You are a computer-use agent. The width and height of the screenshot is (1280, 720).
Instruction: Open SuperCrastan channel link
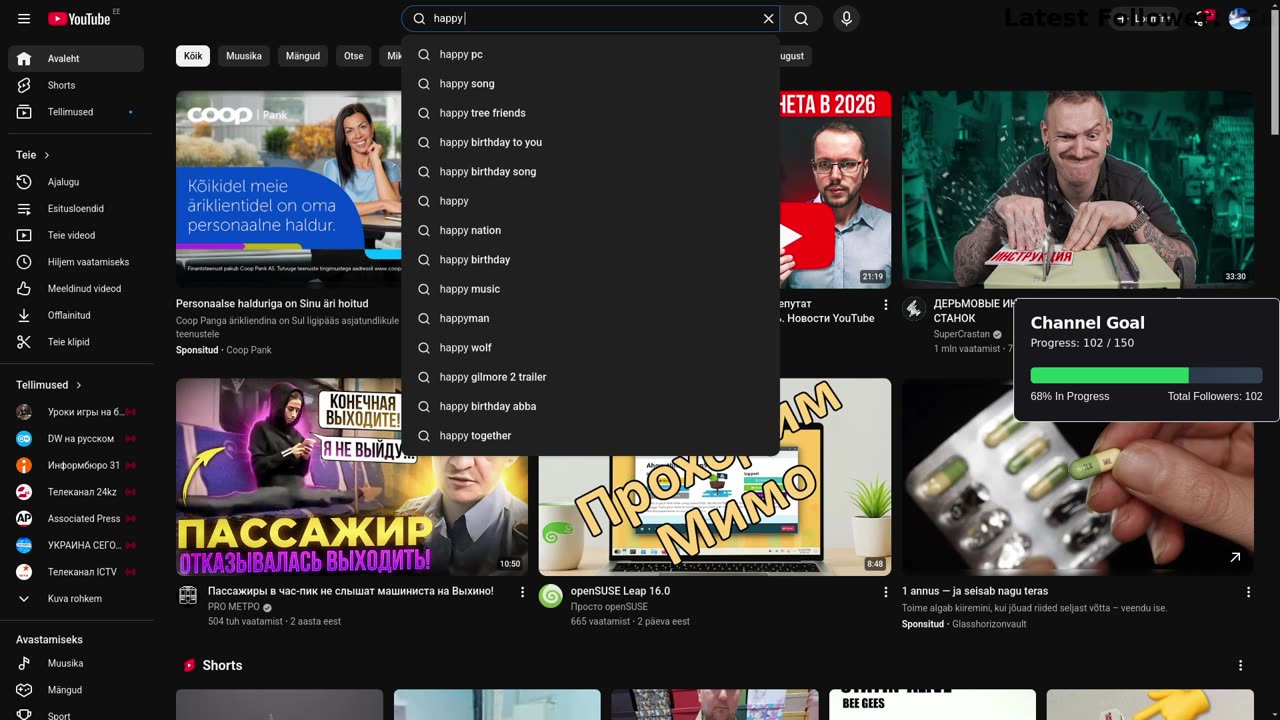point(961,335)
